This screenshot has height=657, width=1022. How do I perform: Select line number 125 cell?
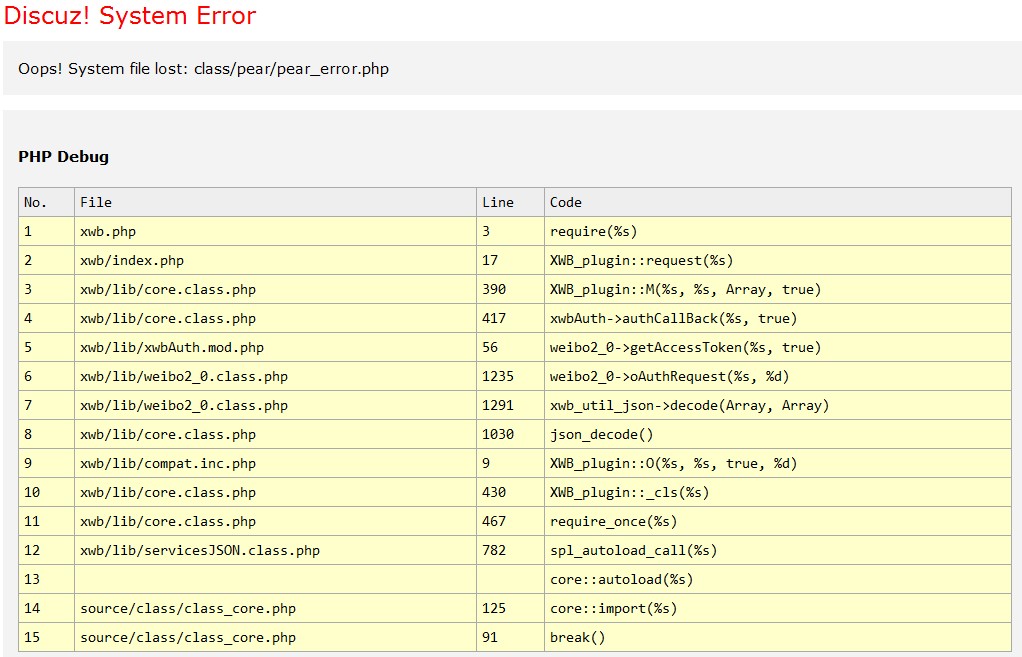pos(510,608)
